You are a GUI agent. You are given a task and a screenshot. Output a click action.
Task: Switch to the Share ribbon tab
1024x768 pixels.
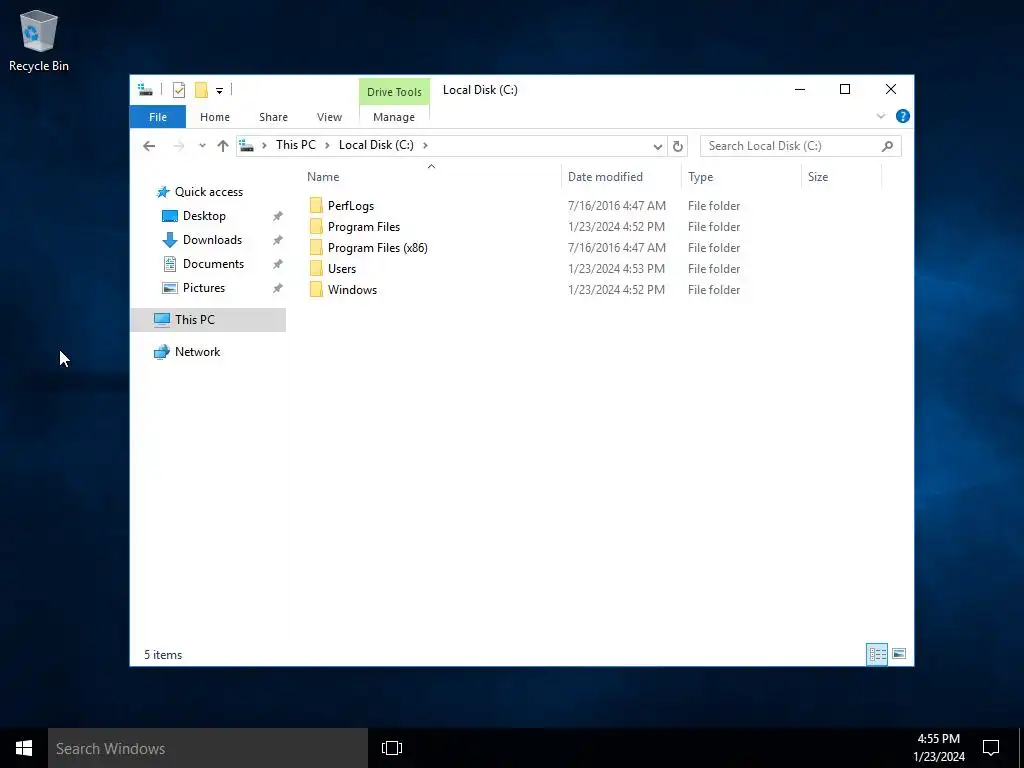(273, 117)
